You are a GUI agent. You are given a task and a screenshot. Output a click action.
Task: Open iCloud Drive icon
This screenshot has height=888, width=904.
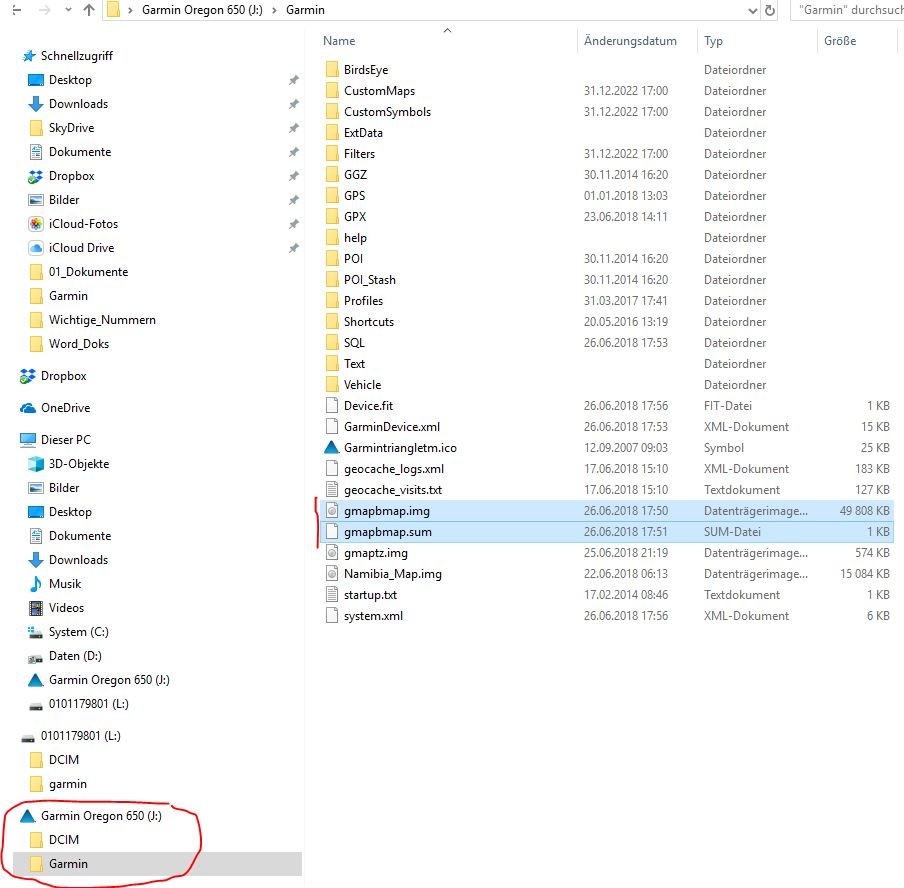click(36, 248)
